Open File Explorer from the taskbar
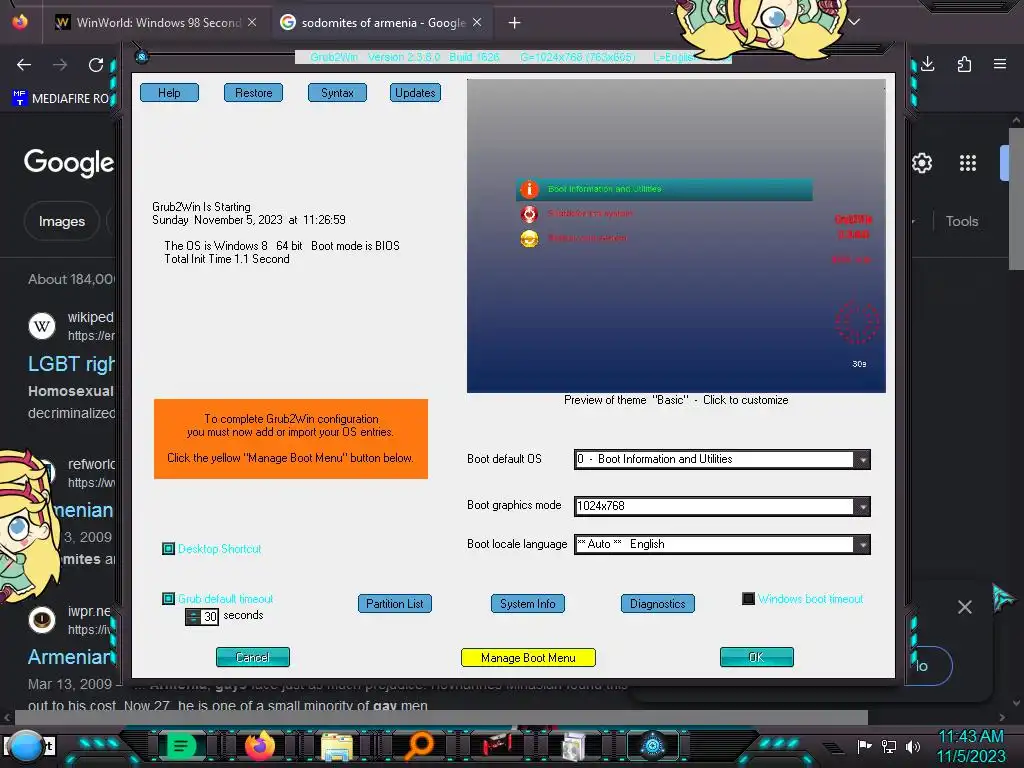 (337, 746)
